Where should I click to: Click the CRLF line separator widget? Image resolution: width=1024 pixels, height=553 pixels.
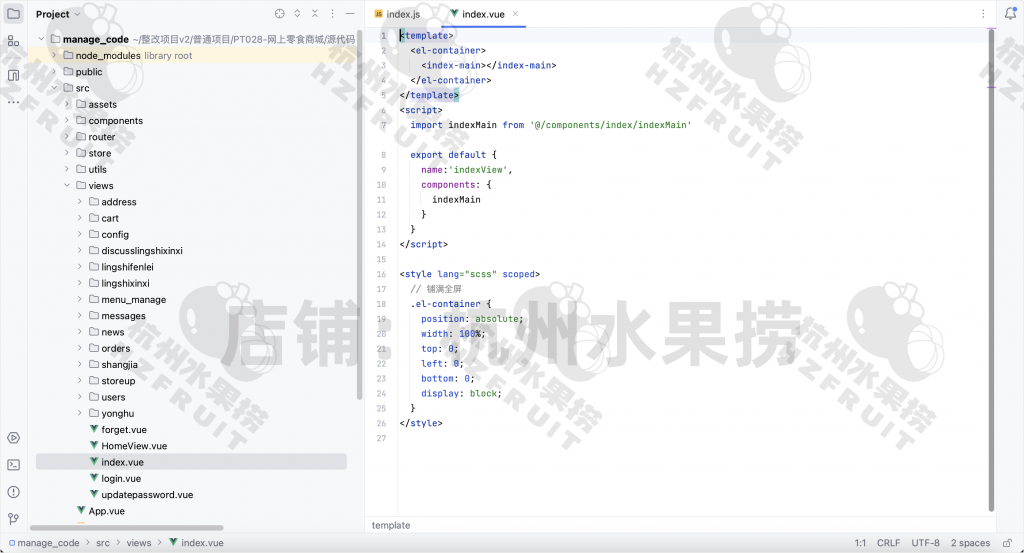point(888,543)
